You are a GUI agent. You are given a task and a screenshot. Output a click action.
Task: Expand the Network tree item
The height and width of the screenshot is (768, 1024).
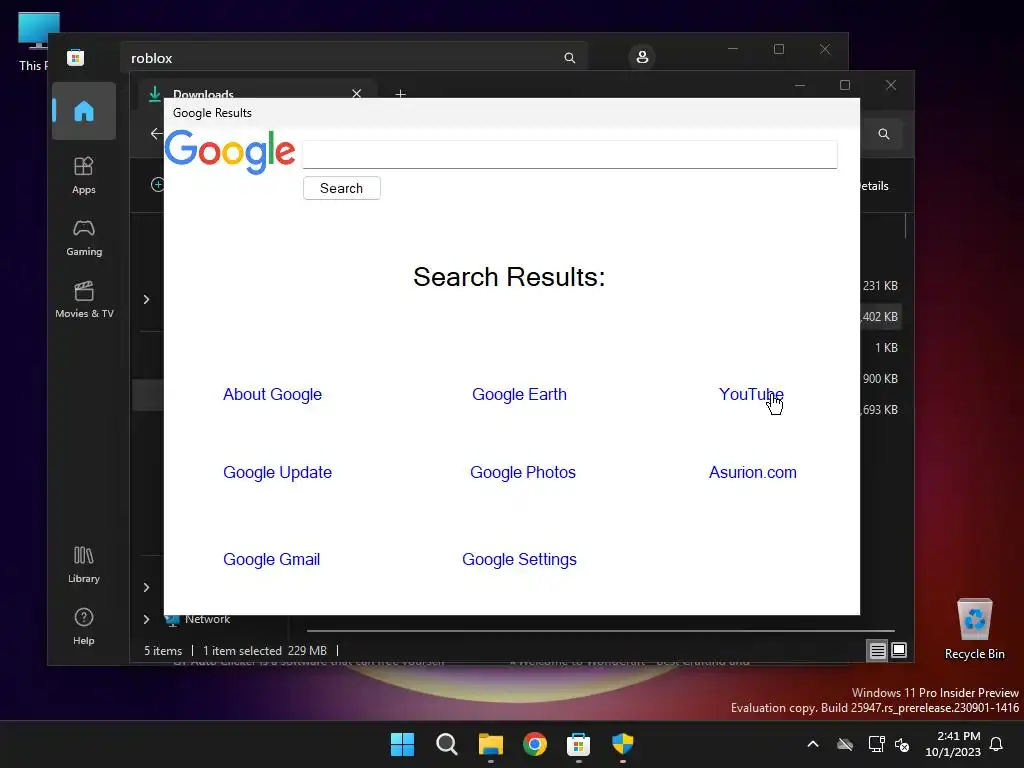146,619
